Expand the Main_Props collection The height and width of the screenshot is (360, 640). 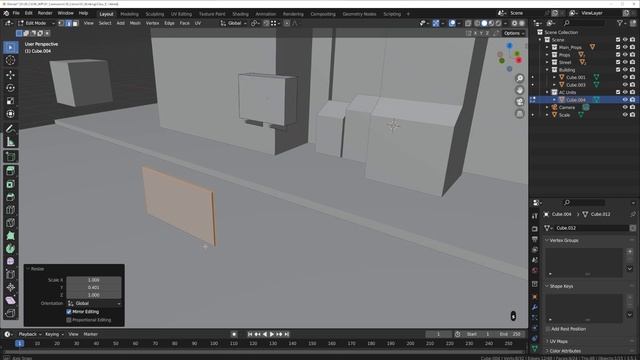pos(547,47)
